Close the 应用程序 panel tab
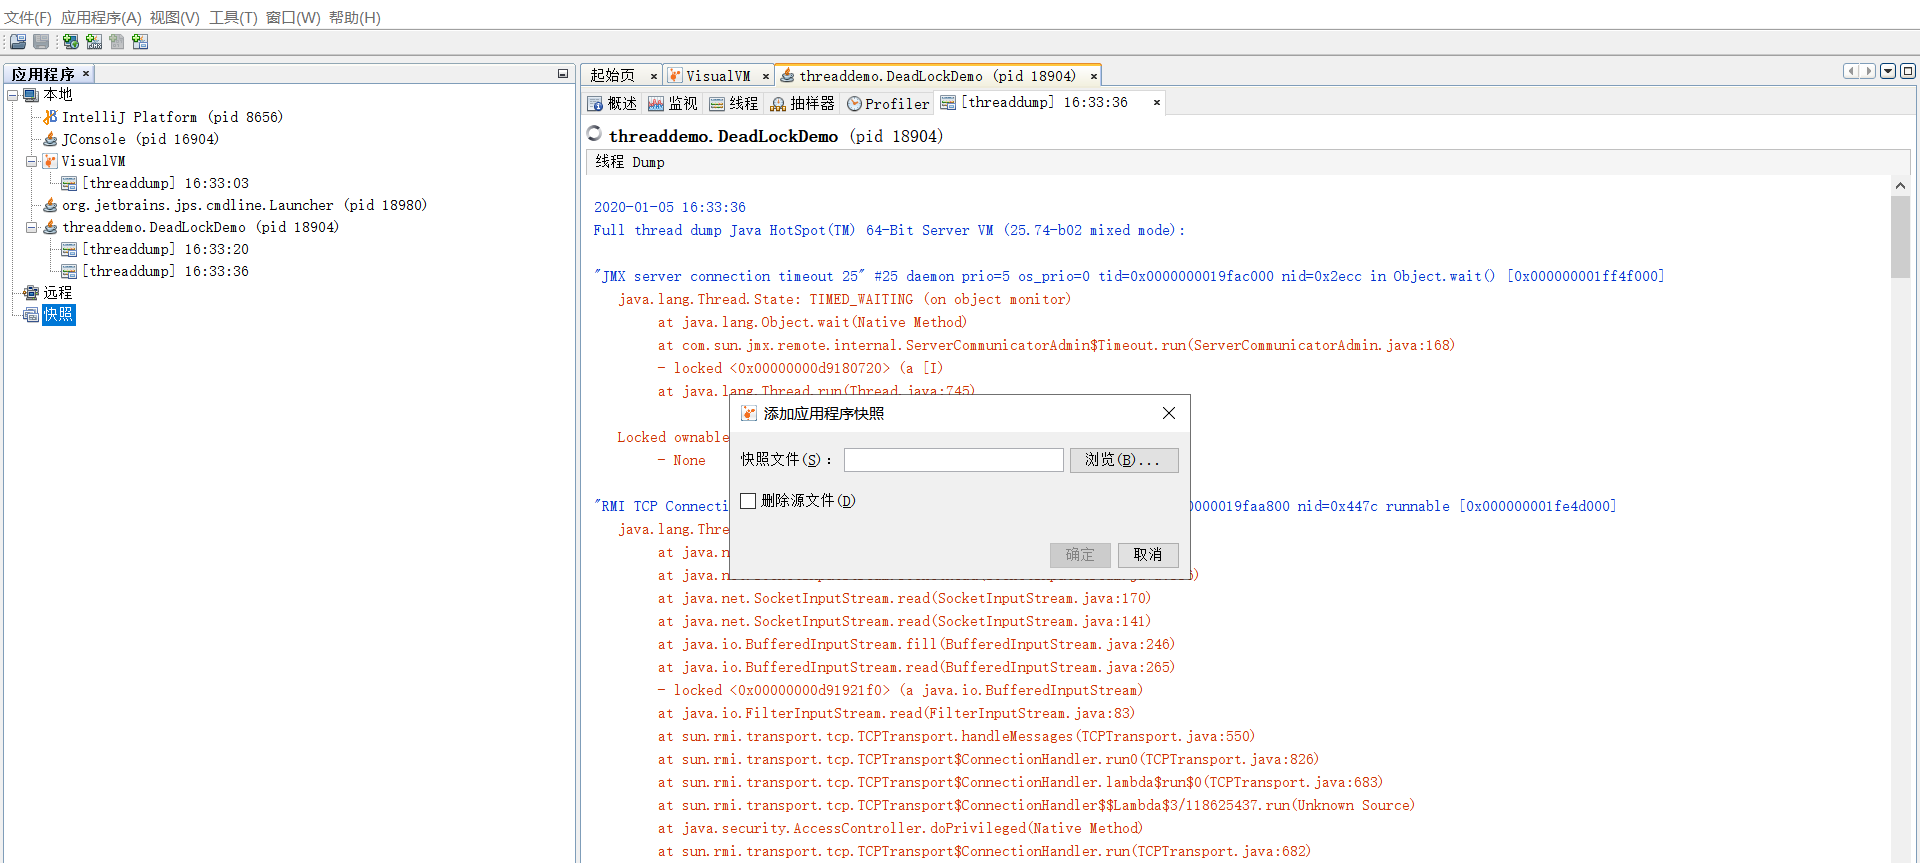 coord(86,74)
